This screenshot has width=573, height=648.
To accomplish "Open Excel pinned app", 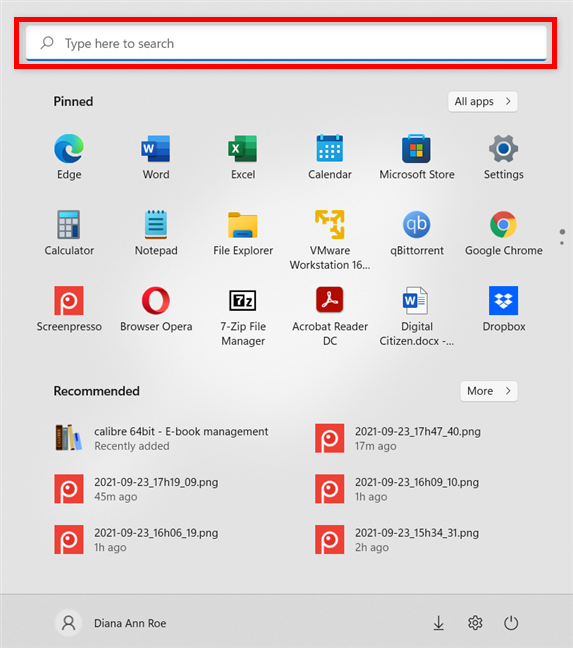I will (x=243, y=157).
